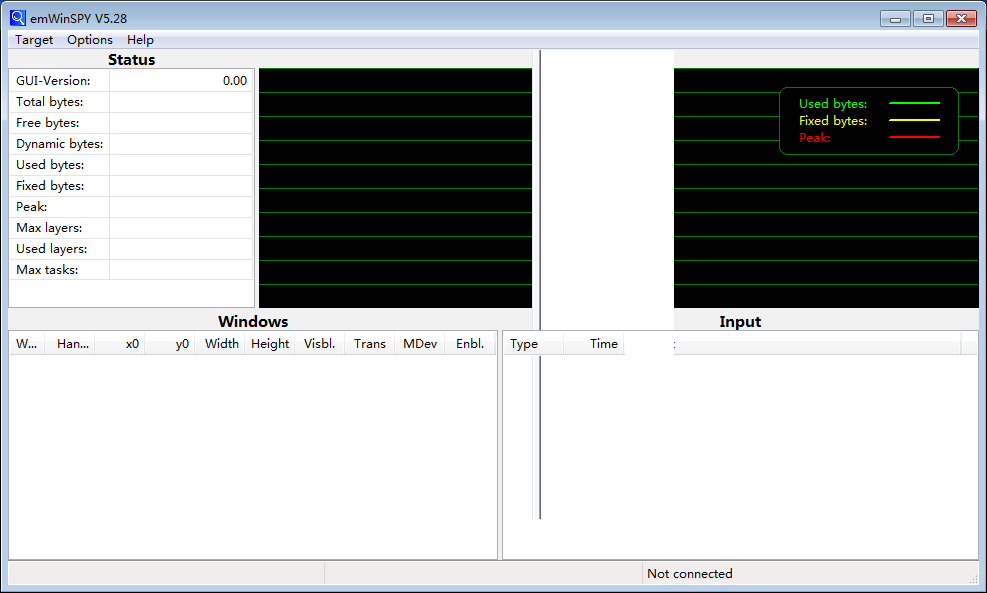
Task: Minimize the emWinSPY window
Action: coord(895,19)
